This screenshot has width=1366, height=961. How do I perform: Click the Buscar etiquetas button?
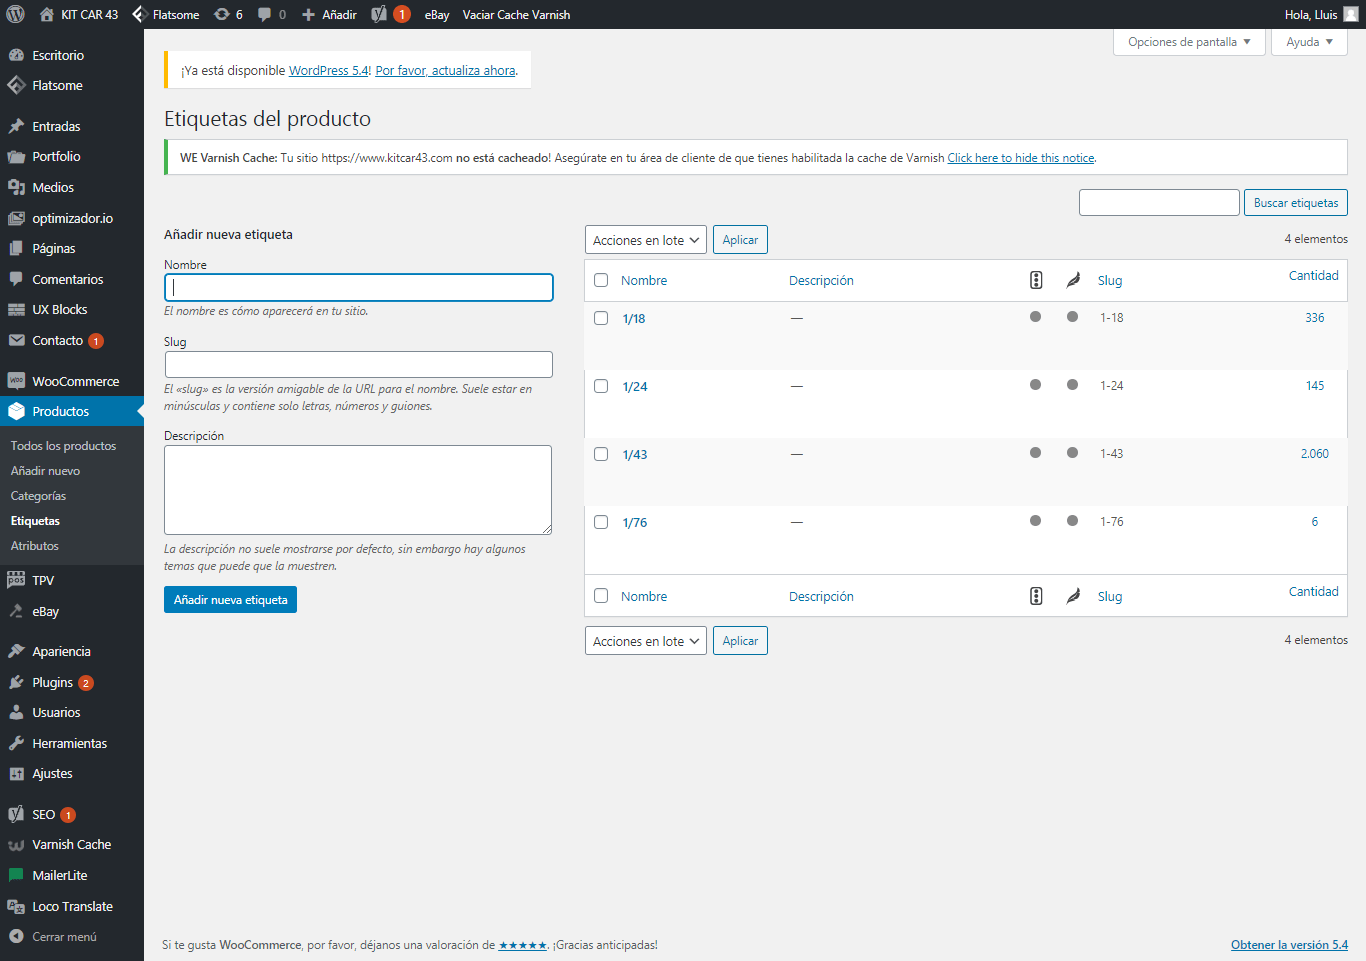click(x=1296, y=202)
